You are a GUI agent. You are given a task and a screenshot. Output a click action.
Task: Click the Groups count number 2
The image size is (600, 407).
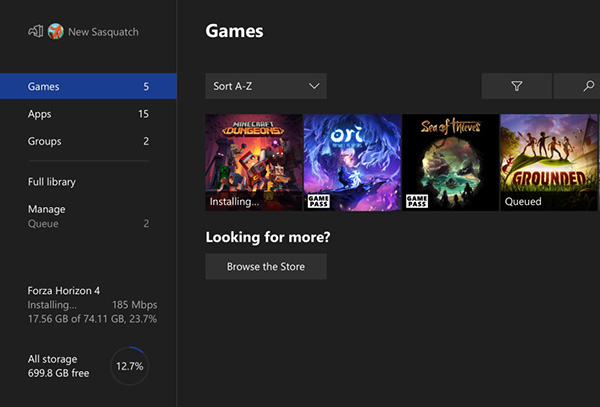[146, 141]
